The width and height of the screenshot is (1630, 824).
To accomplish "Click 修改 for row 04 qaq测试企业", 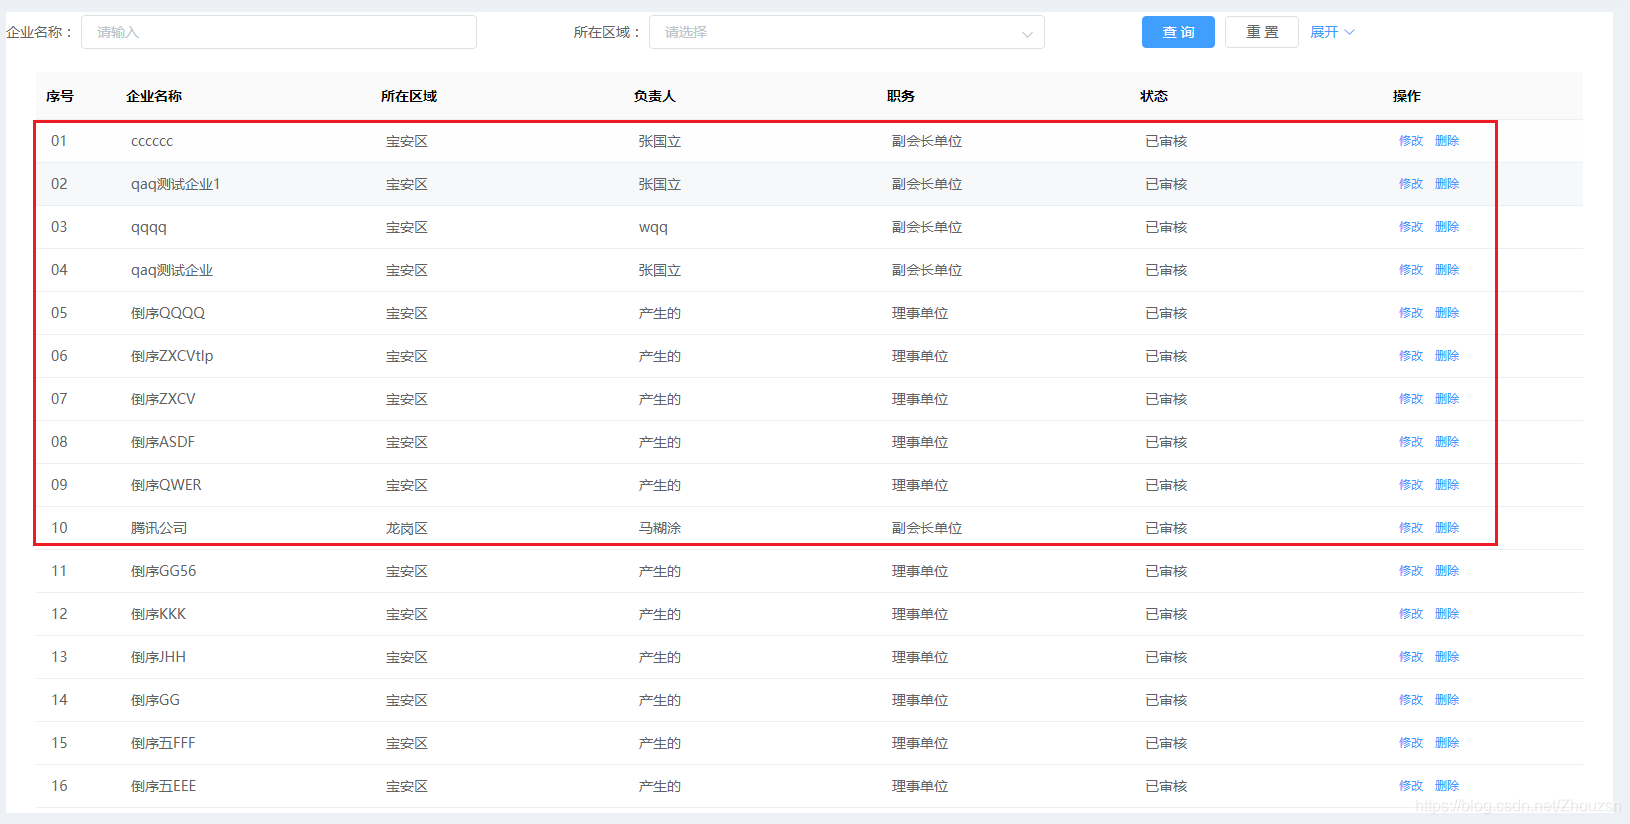I will (1411, 270).
